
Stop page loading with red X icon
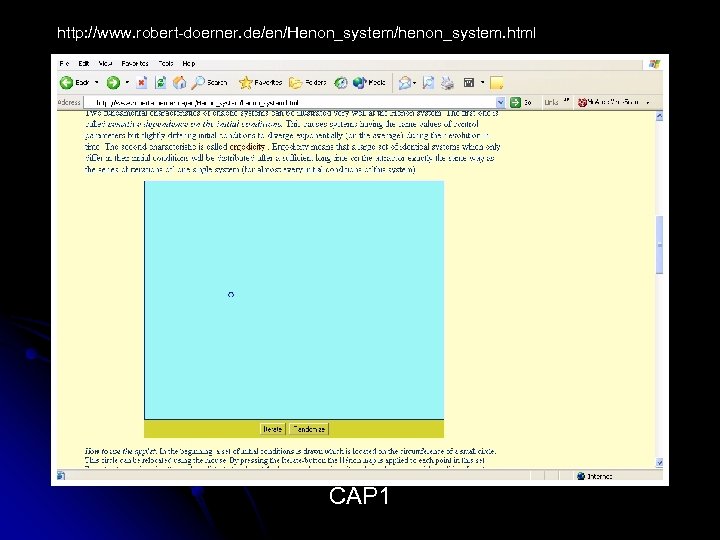coord(142,83)
